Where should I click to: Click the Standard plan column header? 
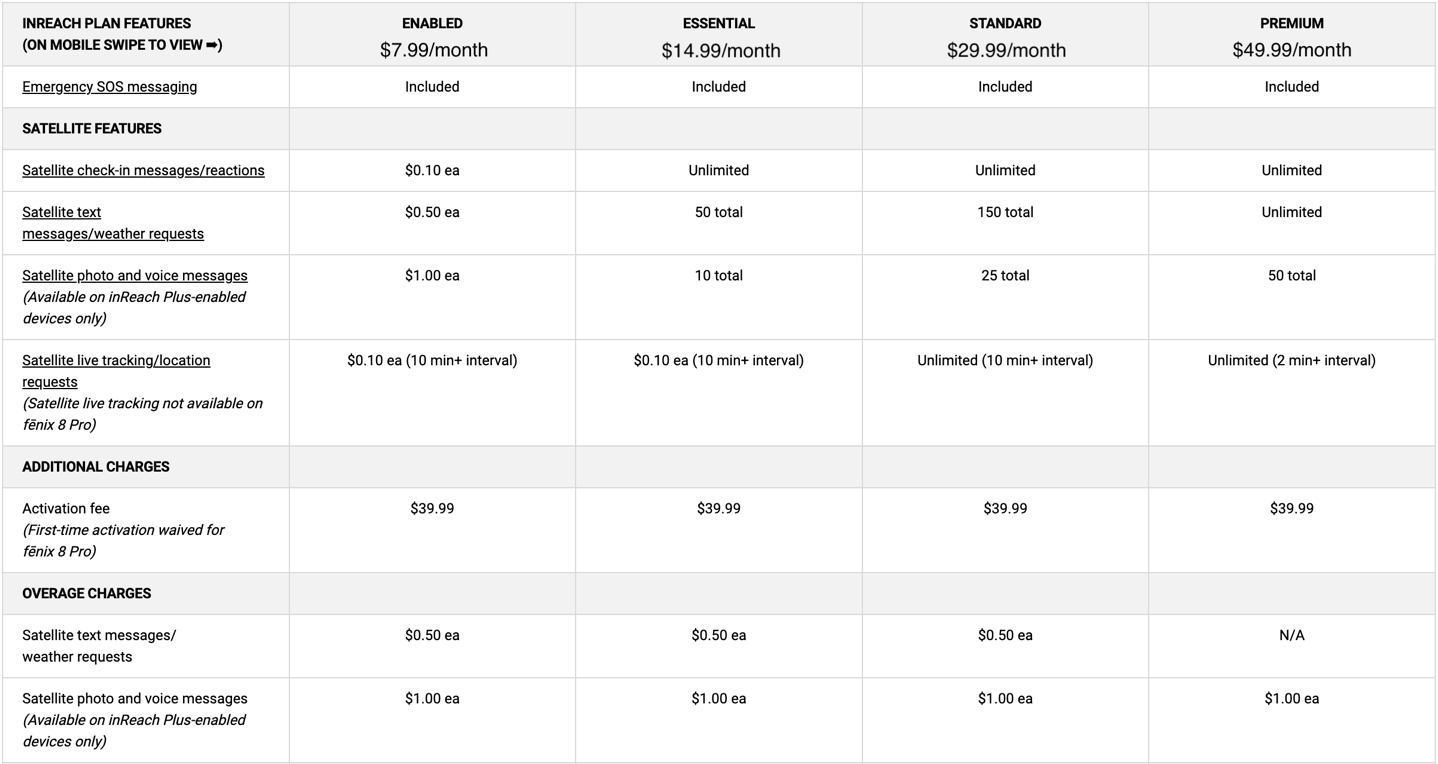pos(1005,23)
